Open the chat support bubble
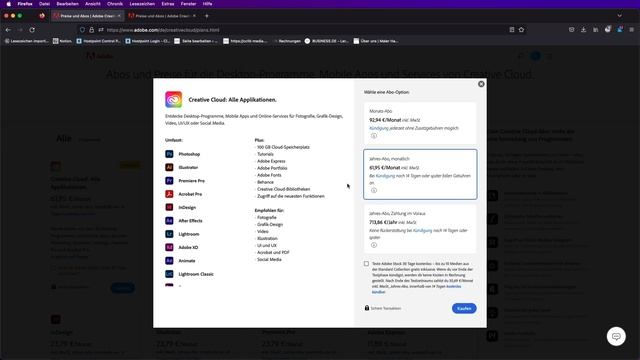The height and width of the screenshot is (360, 640). [616, 336]
